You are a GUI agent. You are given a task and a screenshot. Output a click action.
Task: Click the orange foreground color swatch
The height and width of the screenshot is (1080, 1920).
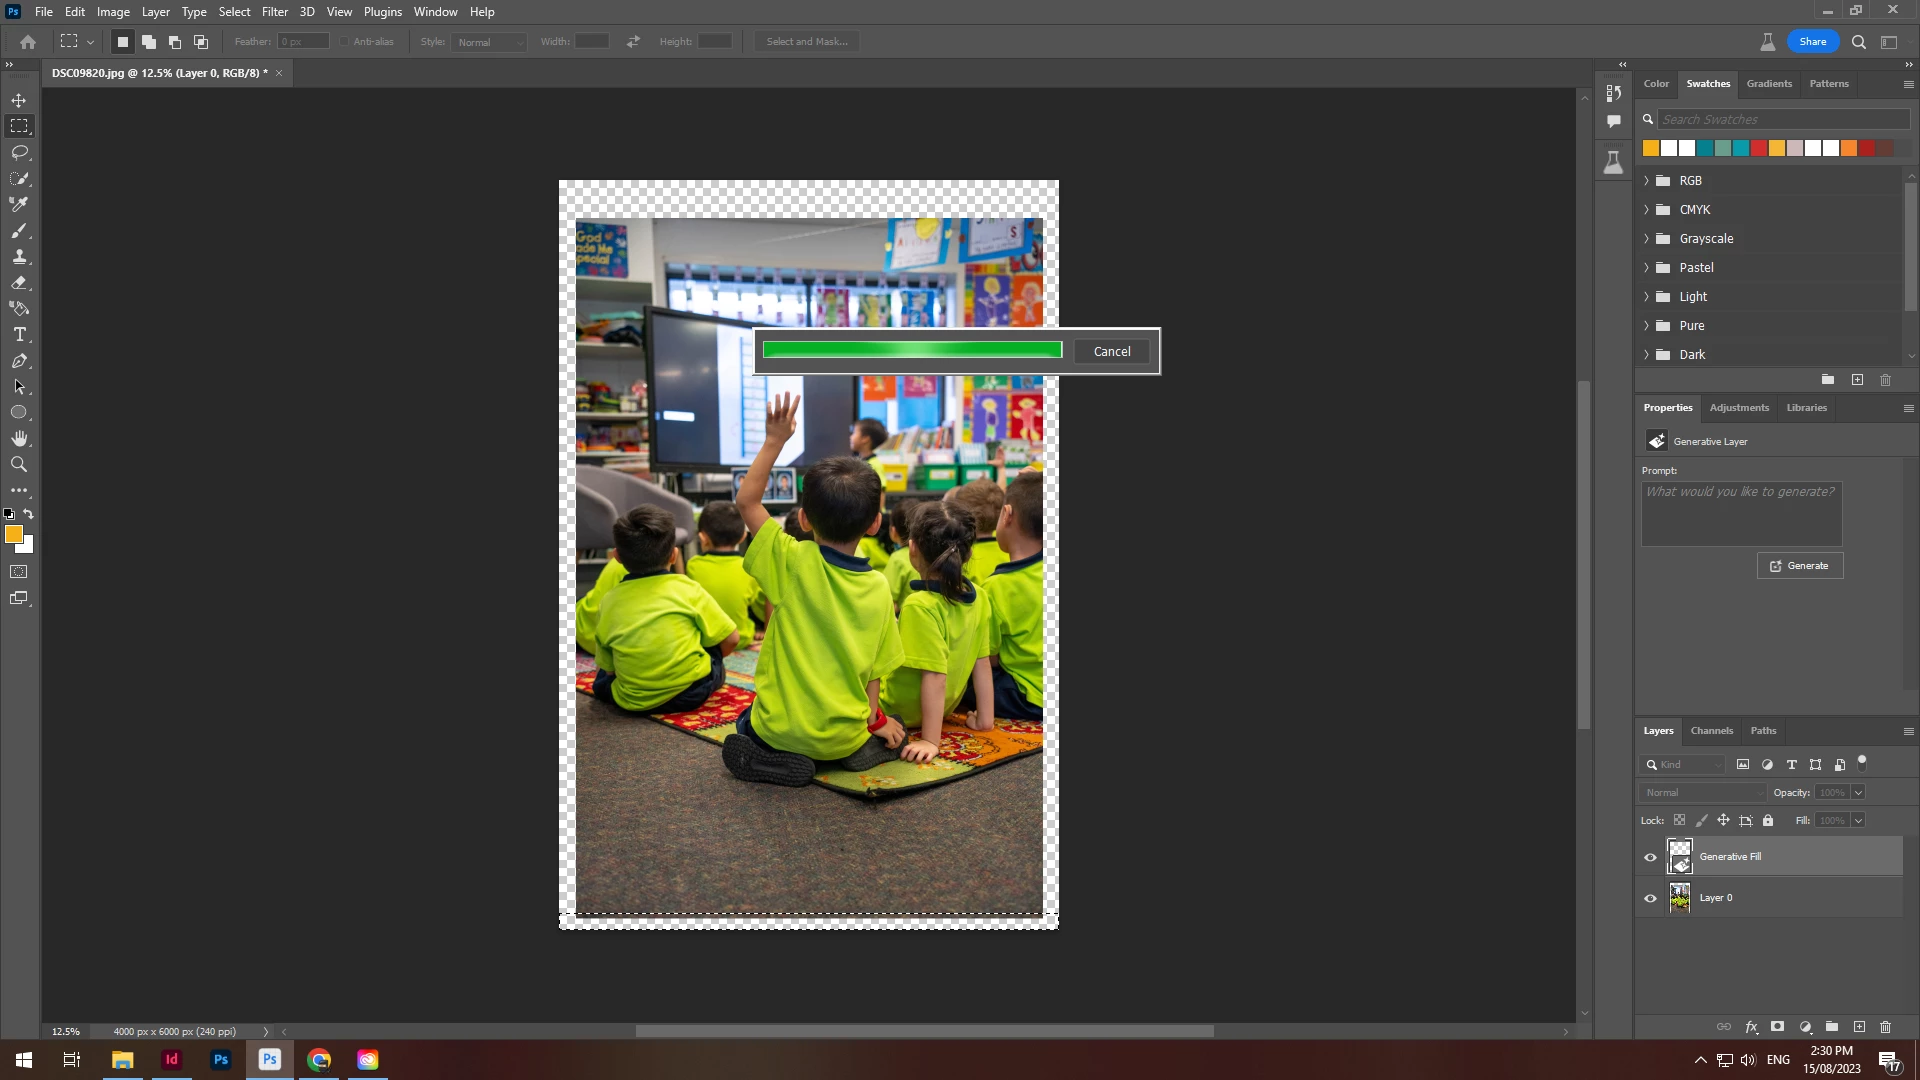coord(13,535)
